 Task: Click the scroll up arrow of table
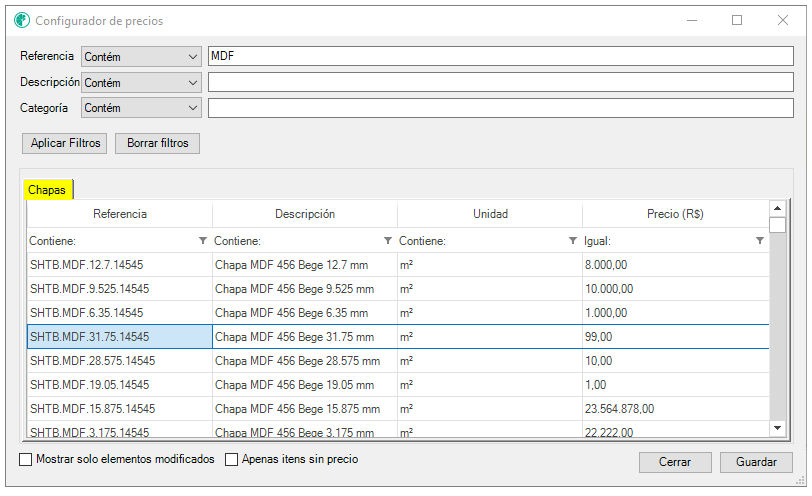pyautogui.click(x=777, y=208)
